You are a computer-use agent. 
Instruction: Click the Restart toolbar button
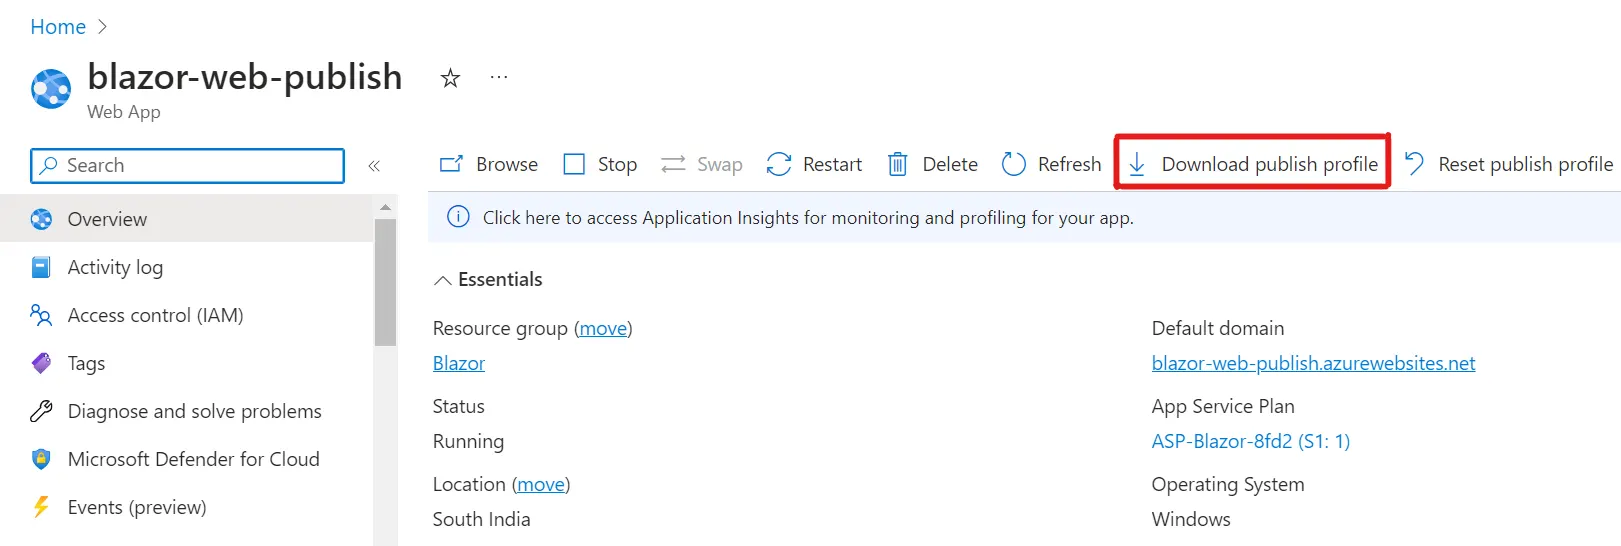(x=814, y=164)
